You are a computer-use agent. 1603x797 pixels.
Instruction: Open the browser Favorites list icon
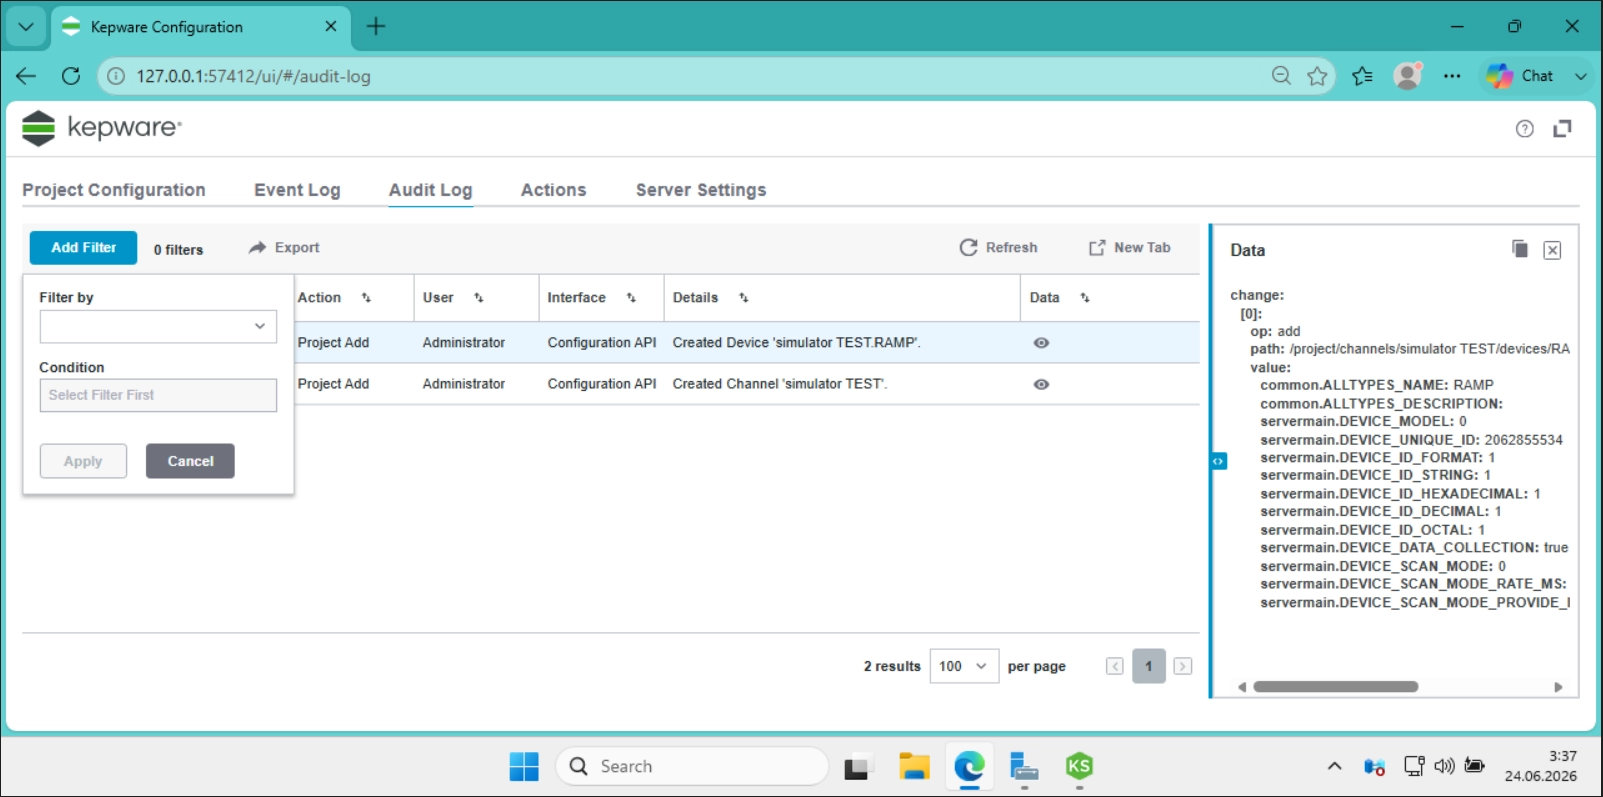[1362, 76]
